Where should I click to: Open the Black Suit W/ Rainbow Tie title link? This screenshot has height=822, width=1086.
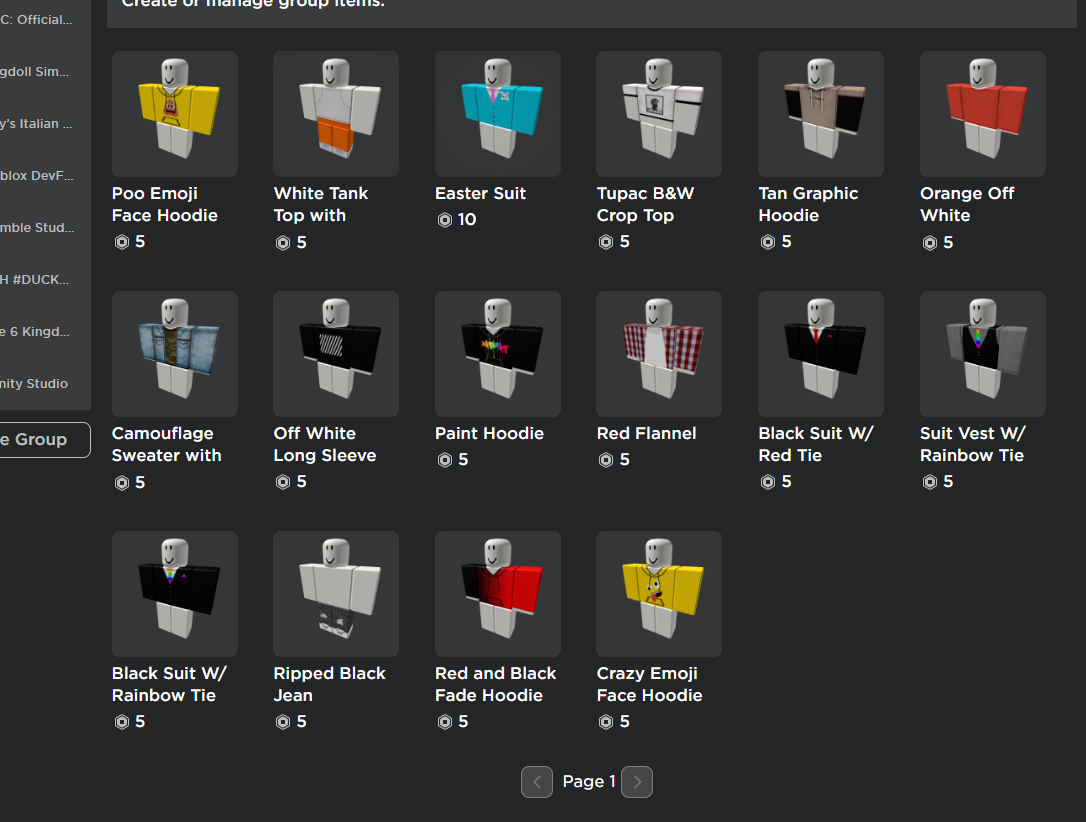tap(169, 684)
